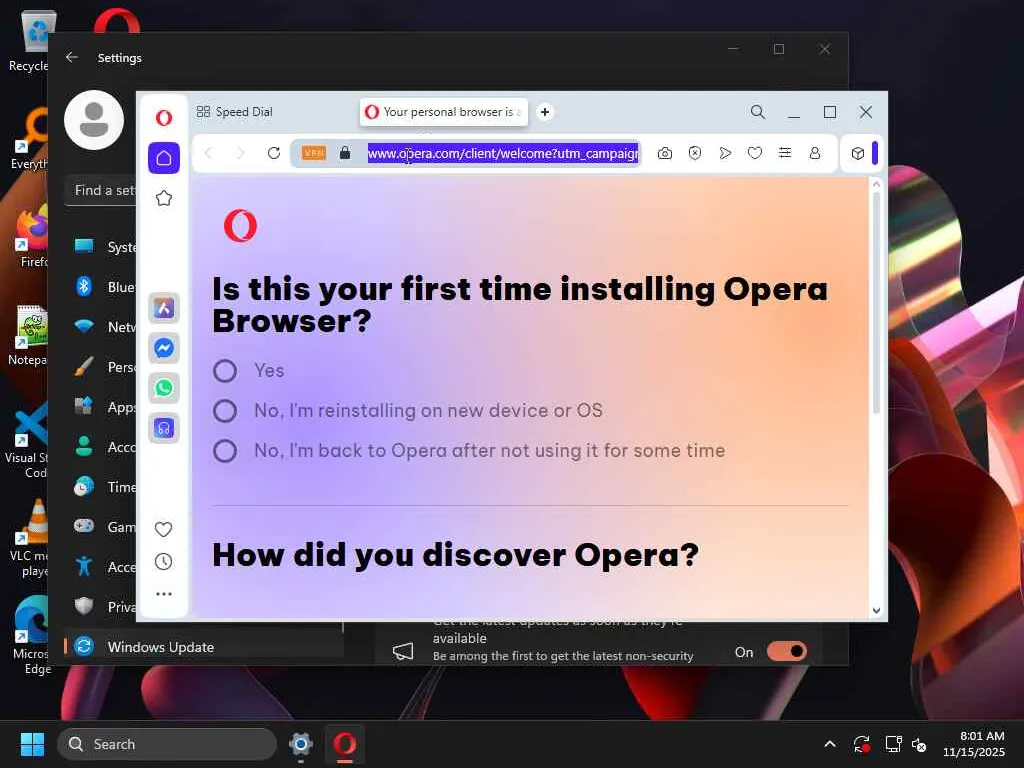
Task: Open a new tab with the plus button
Action: click(545, 112)
